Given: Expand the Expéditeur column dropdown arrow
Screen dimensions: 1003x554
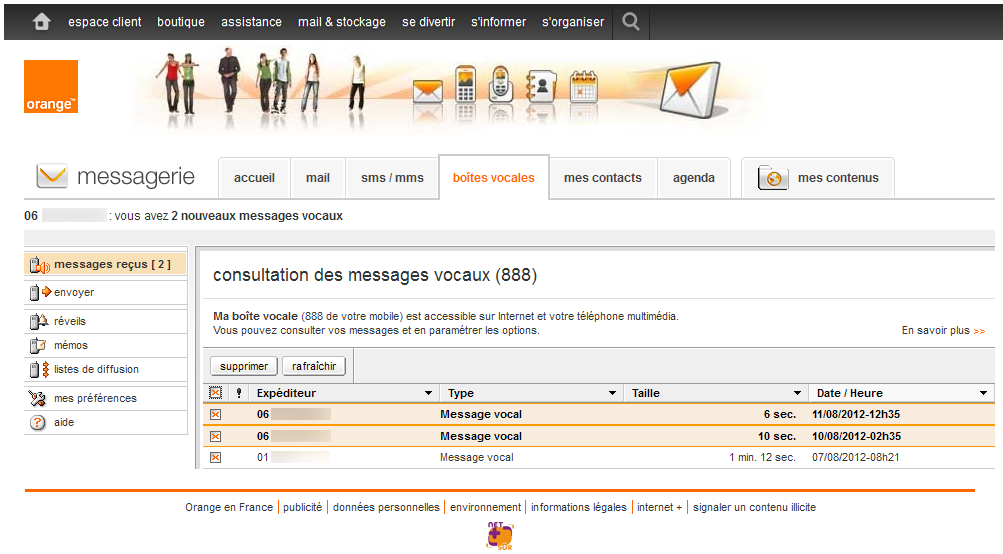Looking at the screenshot, I should pyautogui.click(x=429, y=394).
